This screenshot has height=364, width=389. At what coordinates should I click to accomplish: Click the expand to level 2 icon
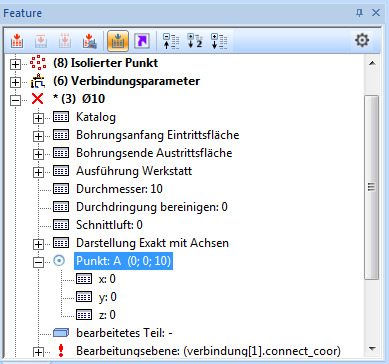pyautogui.click(x=195, y=41)
